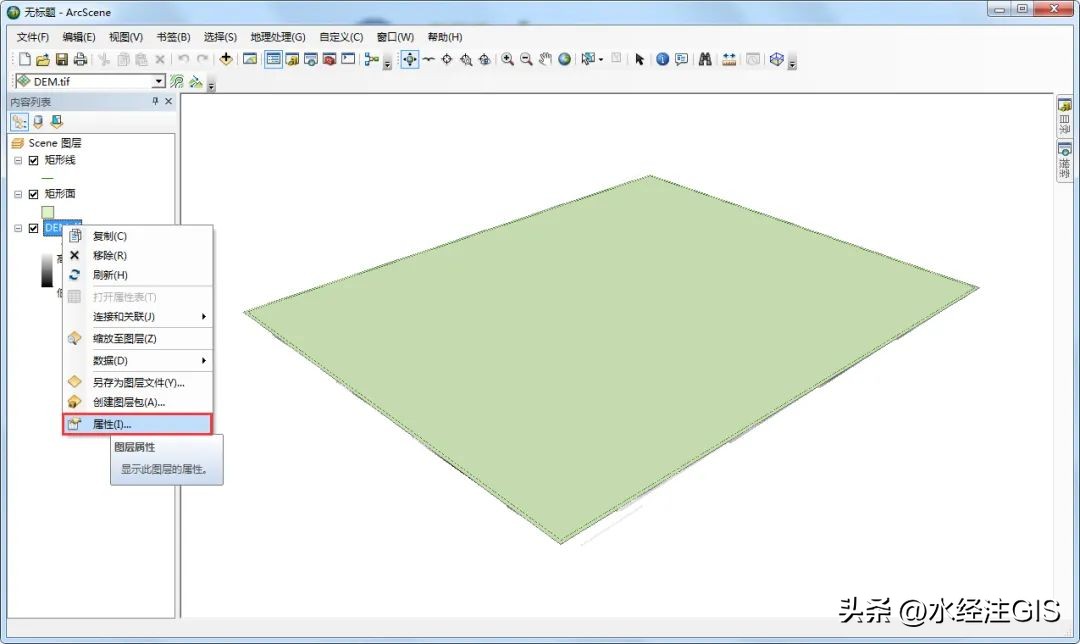Open the Find tool with binoculars icon
Viewport: 1080px width, 644px height.
[x=705, y=59]
